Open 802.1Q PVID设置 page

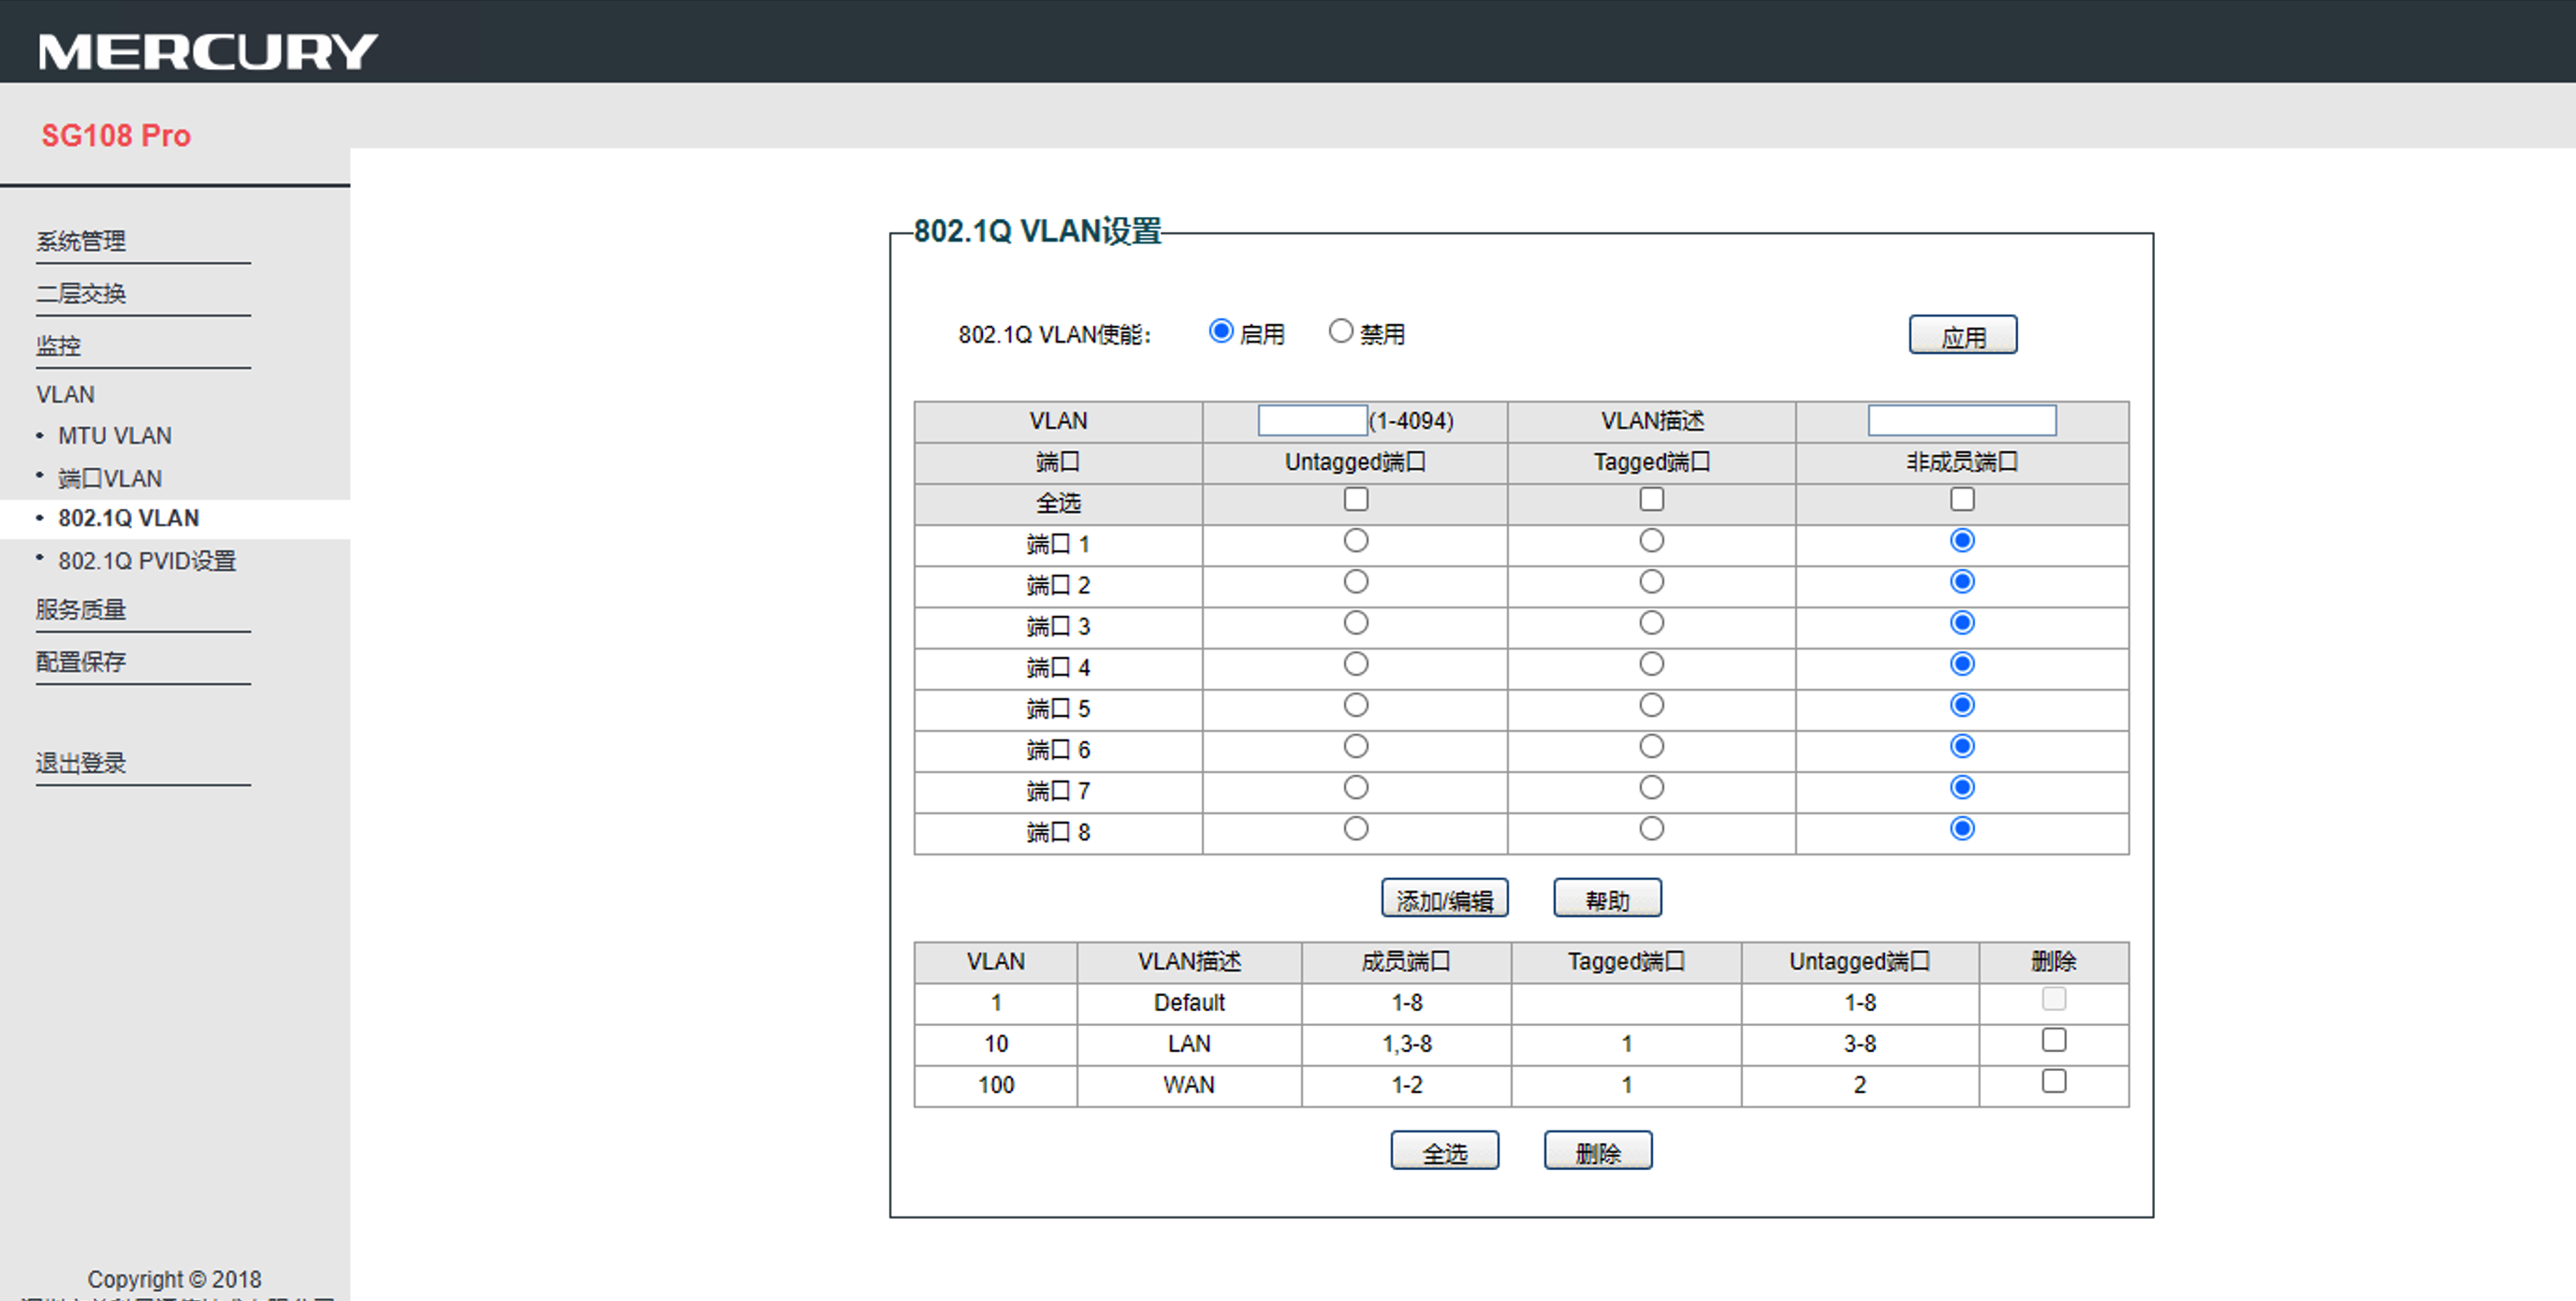click(x=147, y=561)
